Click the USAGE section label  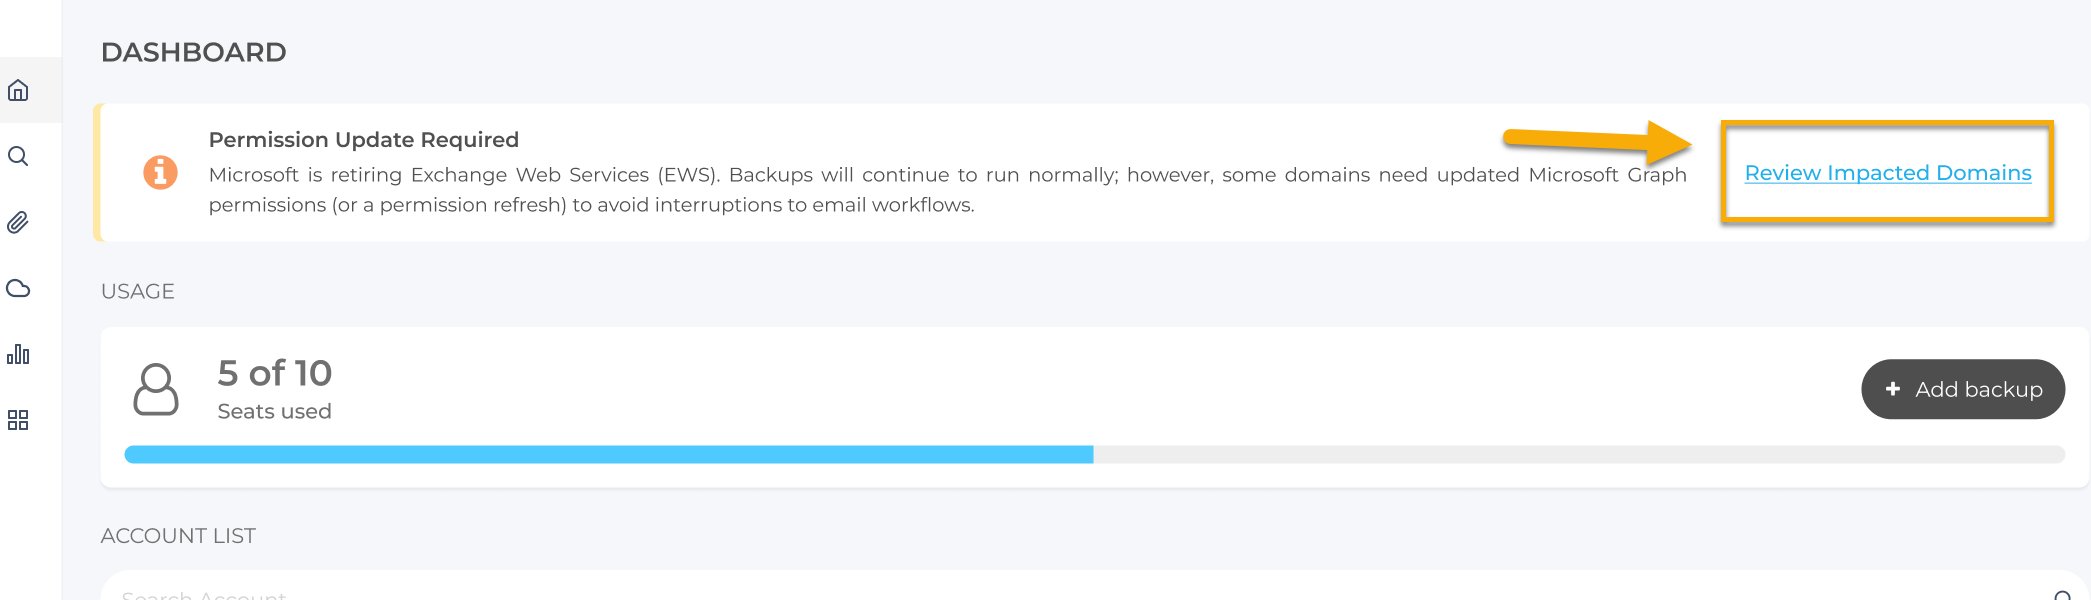(x=138, y=291)
